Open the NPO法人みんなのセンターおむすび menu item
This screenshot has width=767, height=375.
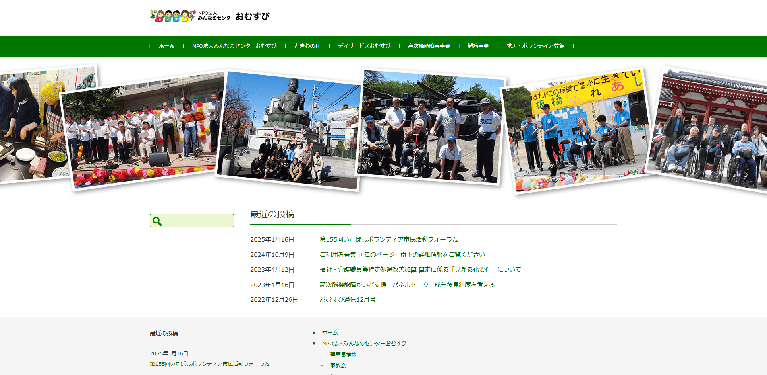click(234, 46)
